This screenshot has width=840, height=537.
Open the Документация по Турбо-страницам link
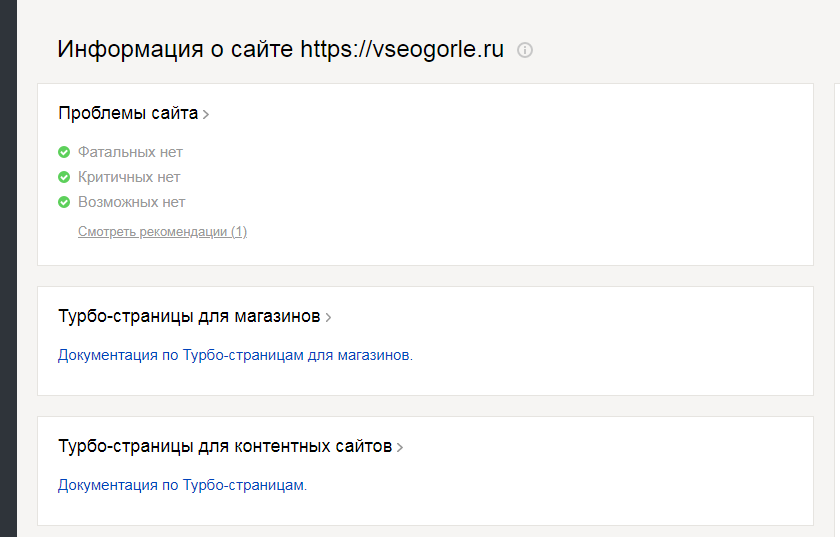(x=182, y=485)
